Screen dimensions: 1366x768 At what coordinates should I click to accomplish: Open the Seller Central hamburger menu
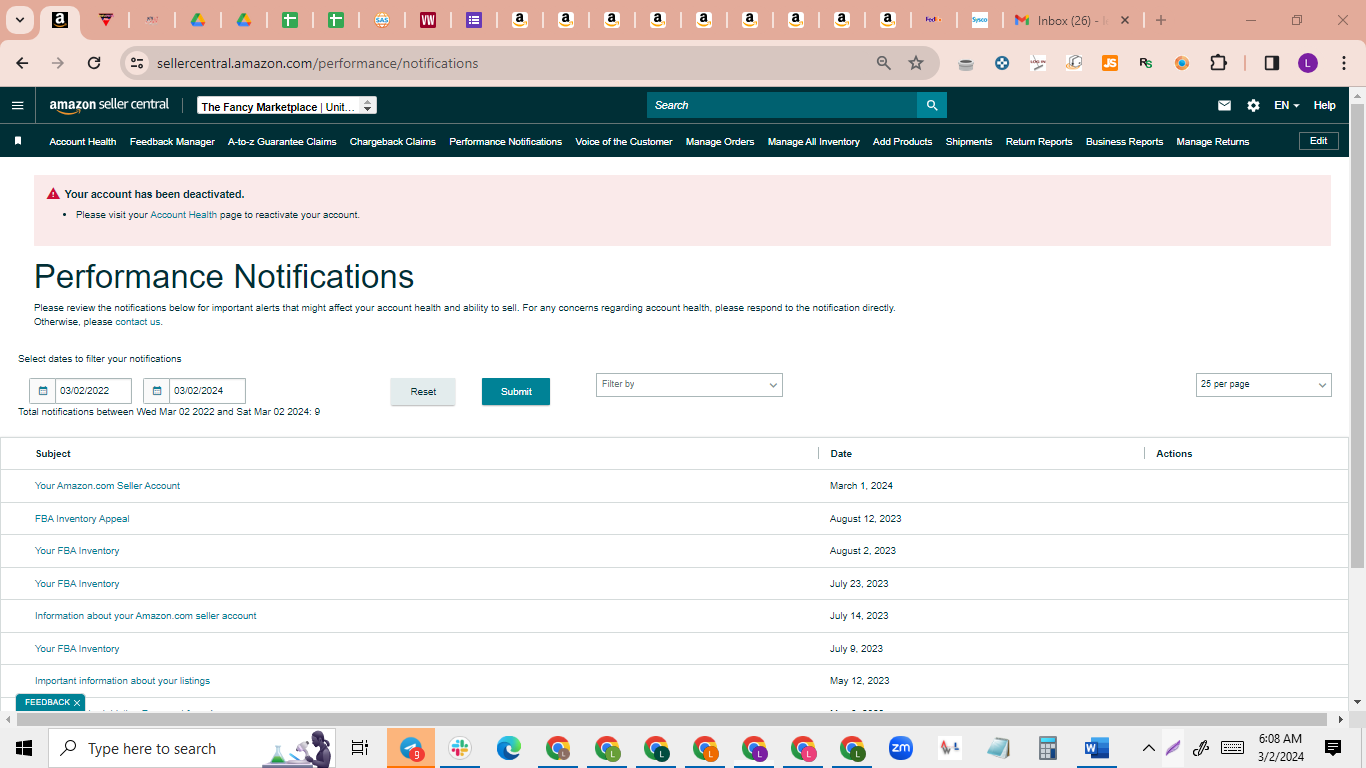[17, 105]
